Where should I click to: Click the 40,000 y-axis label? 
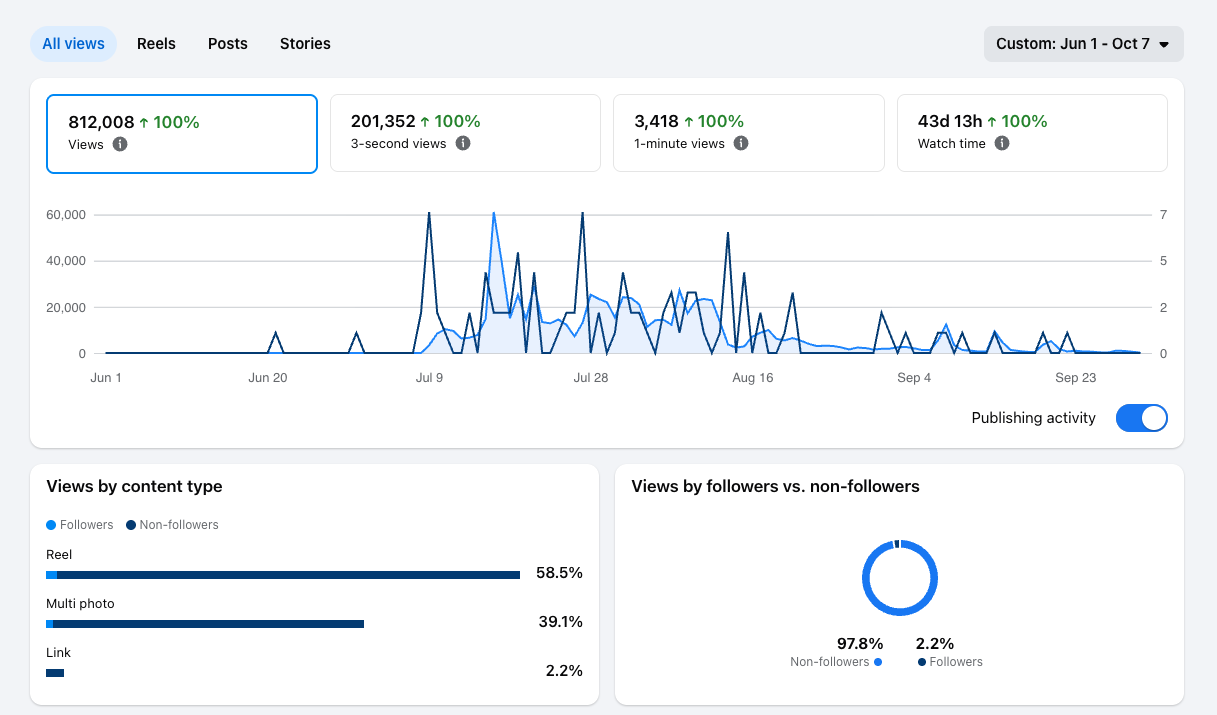pos(66,261)
